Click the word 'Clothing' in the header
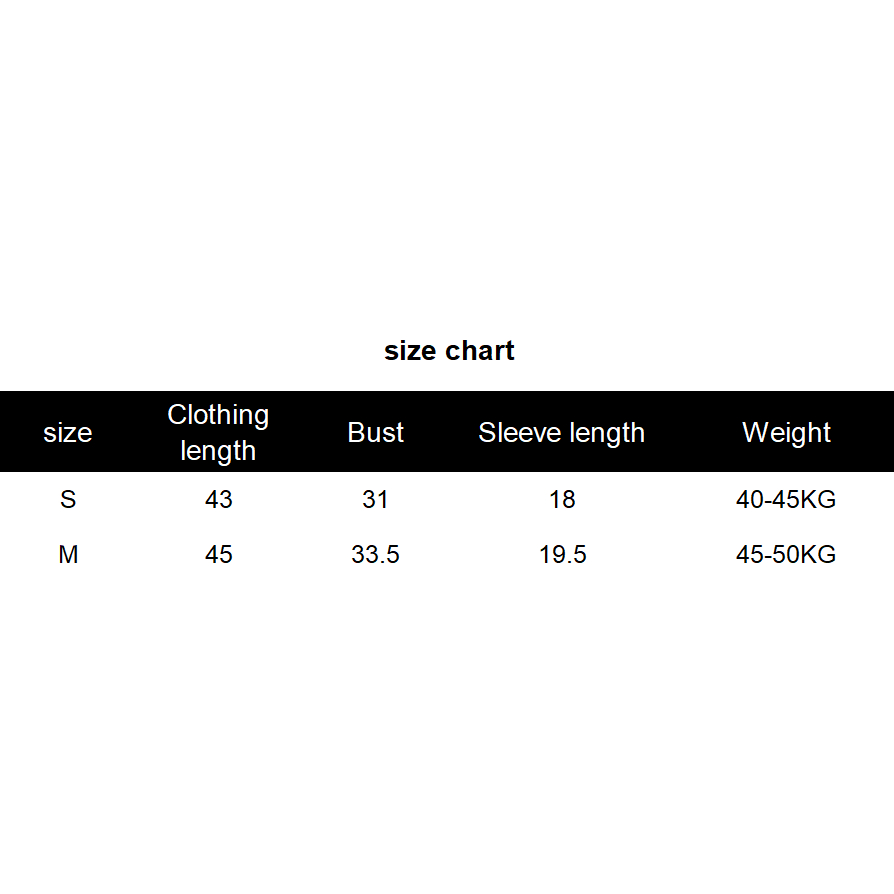The height and width of the screenshot is (894, 894). pos(218,415)
